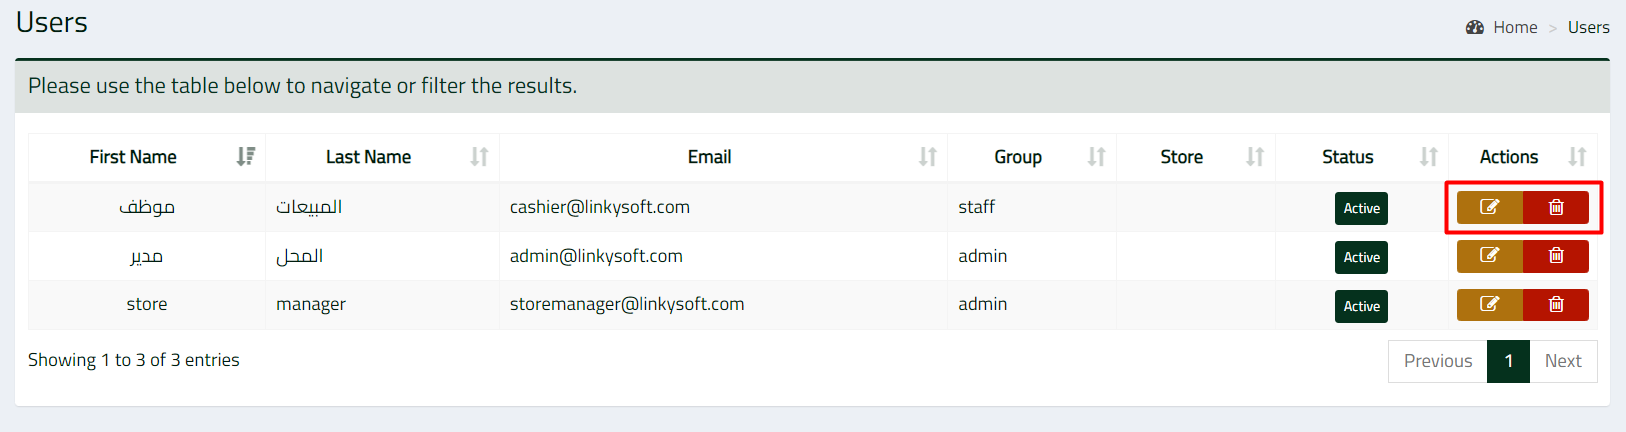Delete the cashier@linkysoft.com user

point(1556,207)
